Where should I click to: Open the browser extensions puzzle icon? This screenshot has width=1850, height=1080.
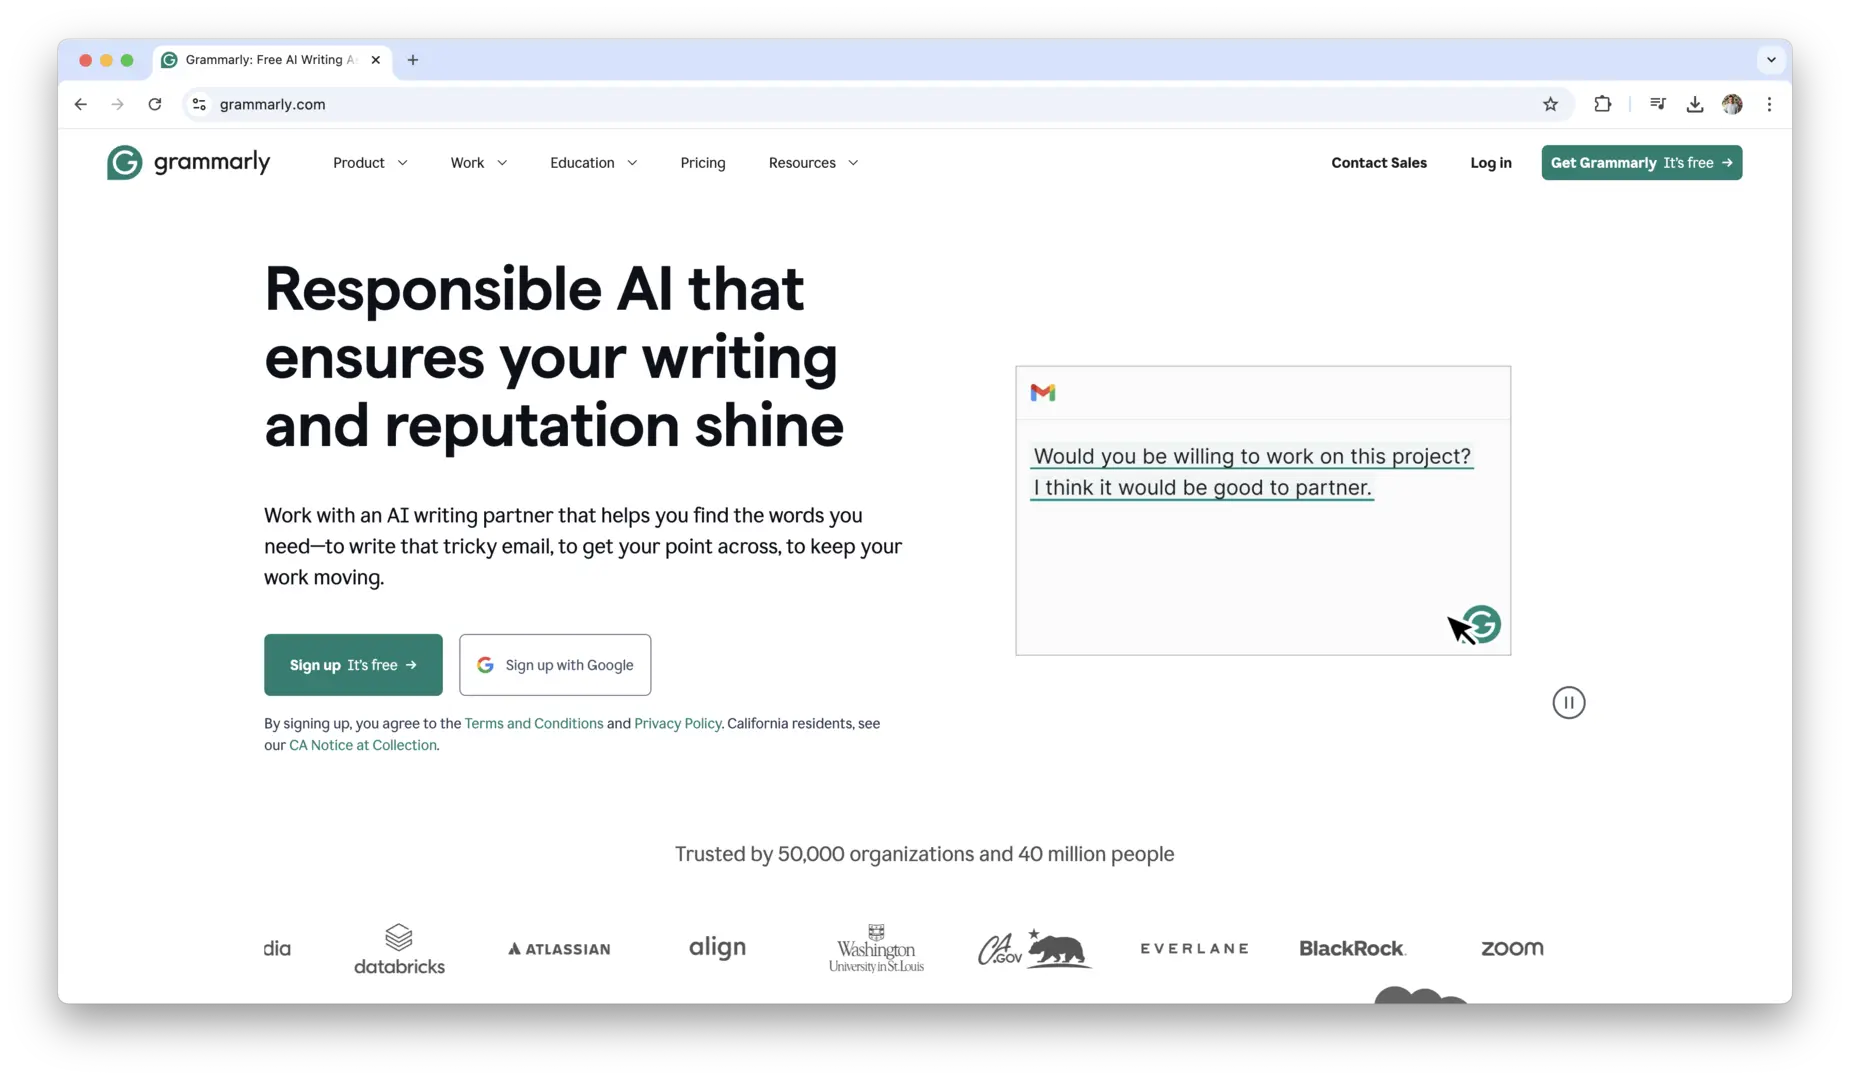click(1602, 104)
